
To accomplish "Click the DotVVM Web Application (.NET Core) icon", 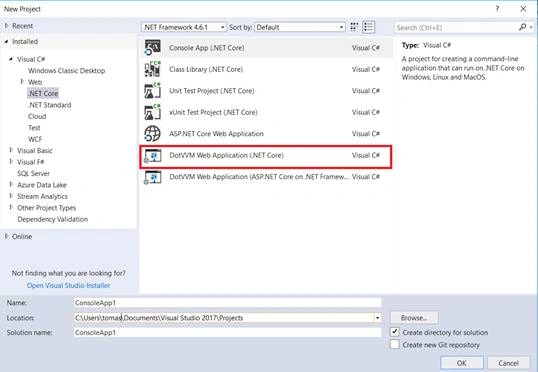I will 152,155.
